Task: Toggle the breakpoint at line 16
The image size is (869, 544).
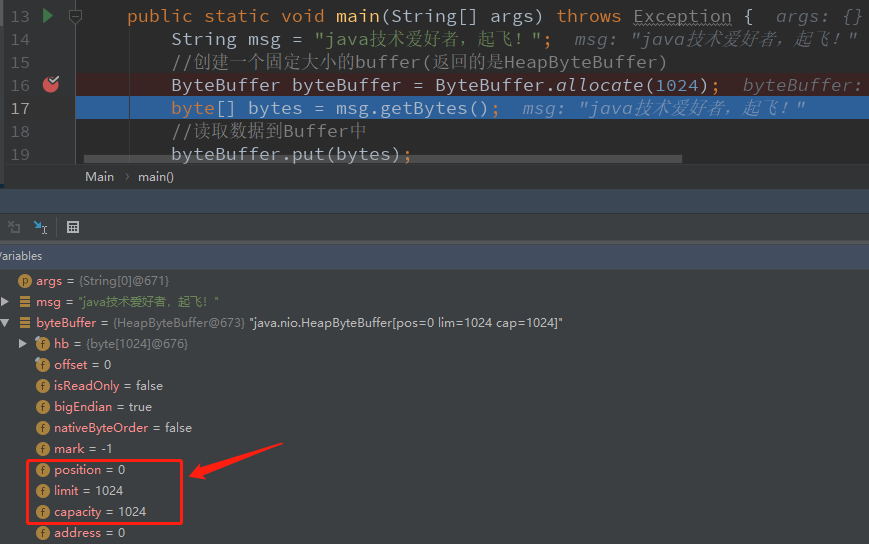Action: point(50,84)
